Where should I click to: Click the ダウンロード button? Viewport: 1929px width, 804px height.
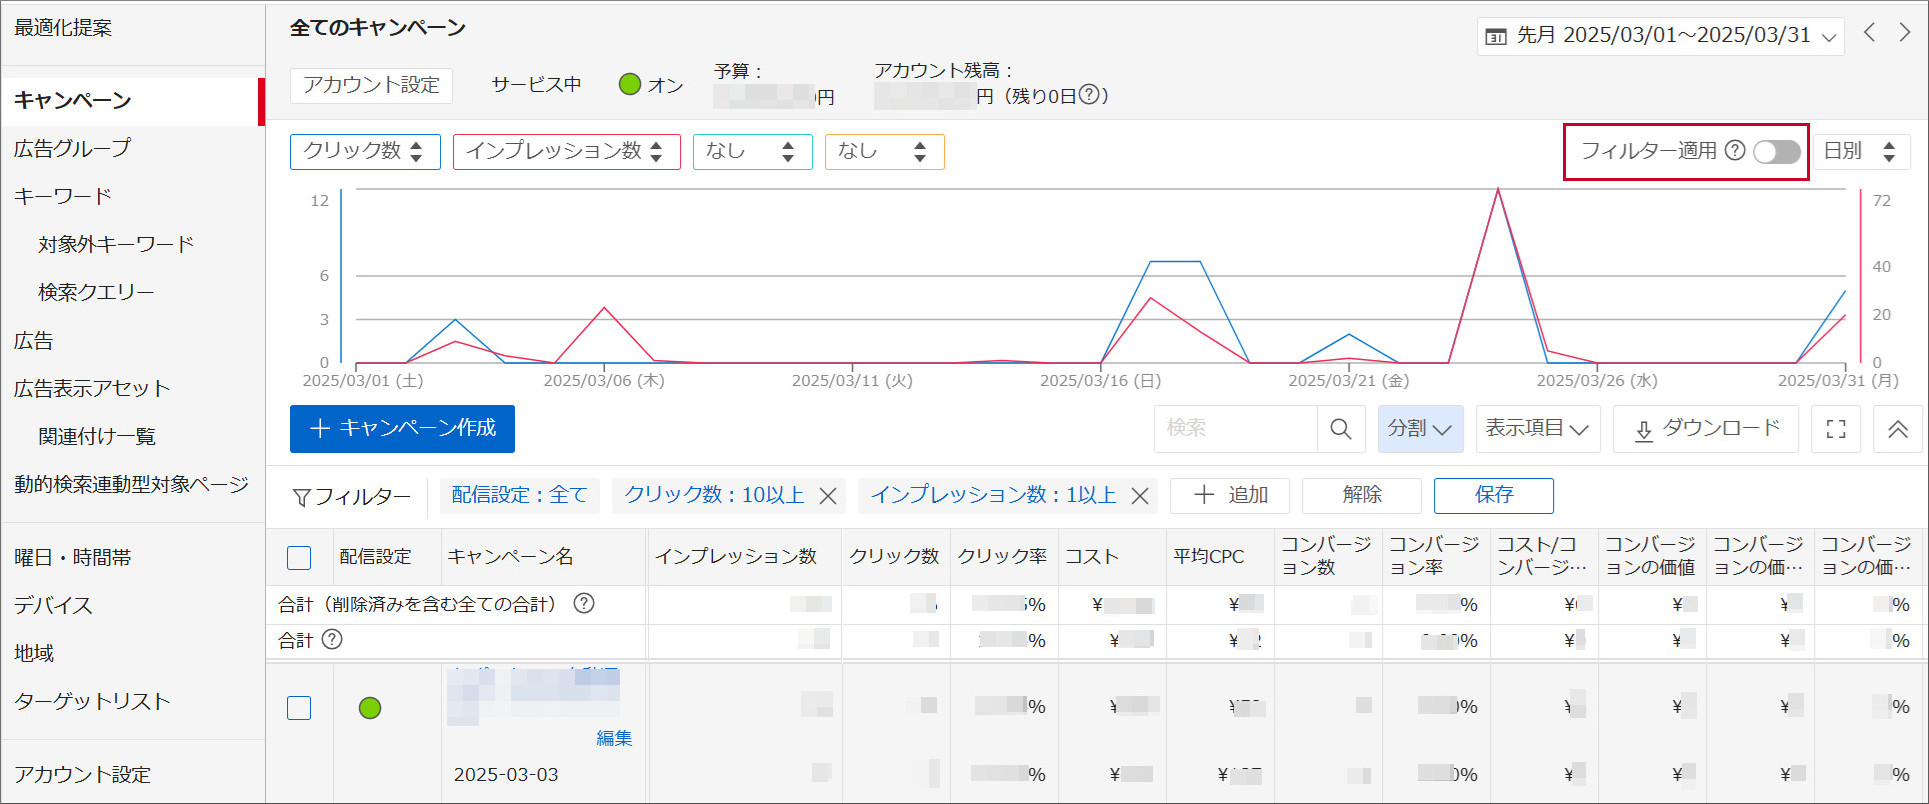pyautogui.click(x=1706, y=429)
